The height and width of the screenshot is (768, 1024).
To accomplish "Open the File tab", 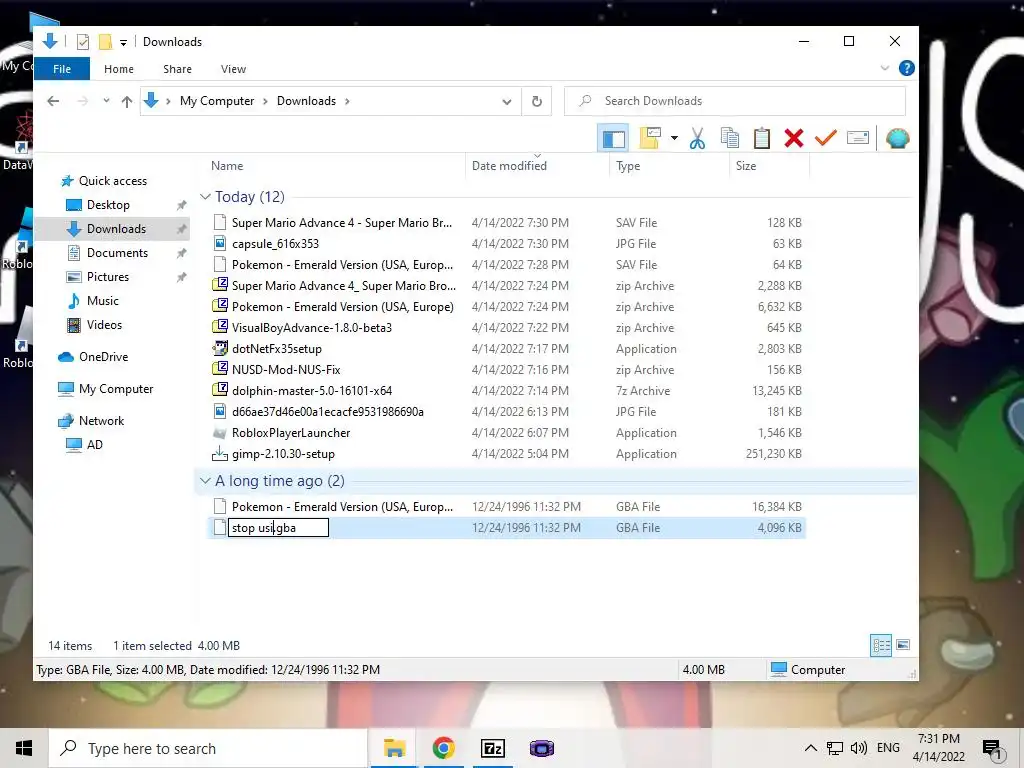I will click(x=62, y=69).
